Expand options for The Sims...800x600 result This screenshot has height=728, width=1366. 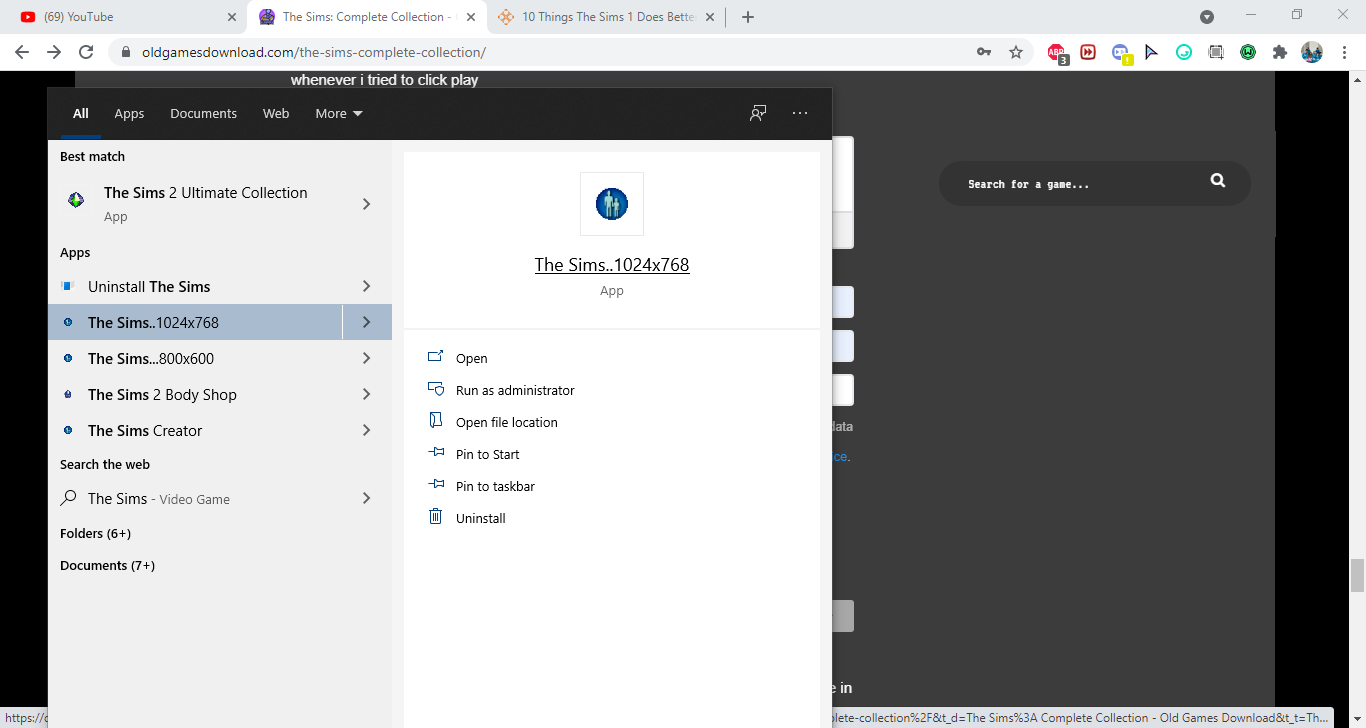[x=366, y=358]
